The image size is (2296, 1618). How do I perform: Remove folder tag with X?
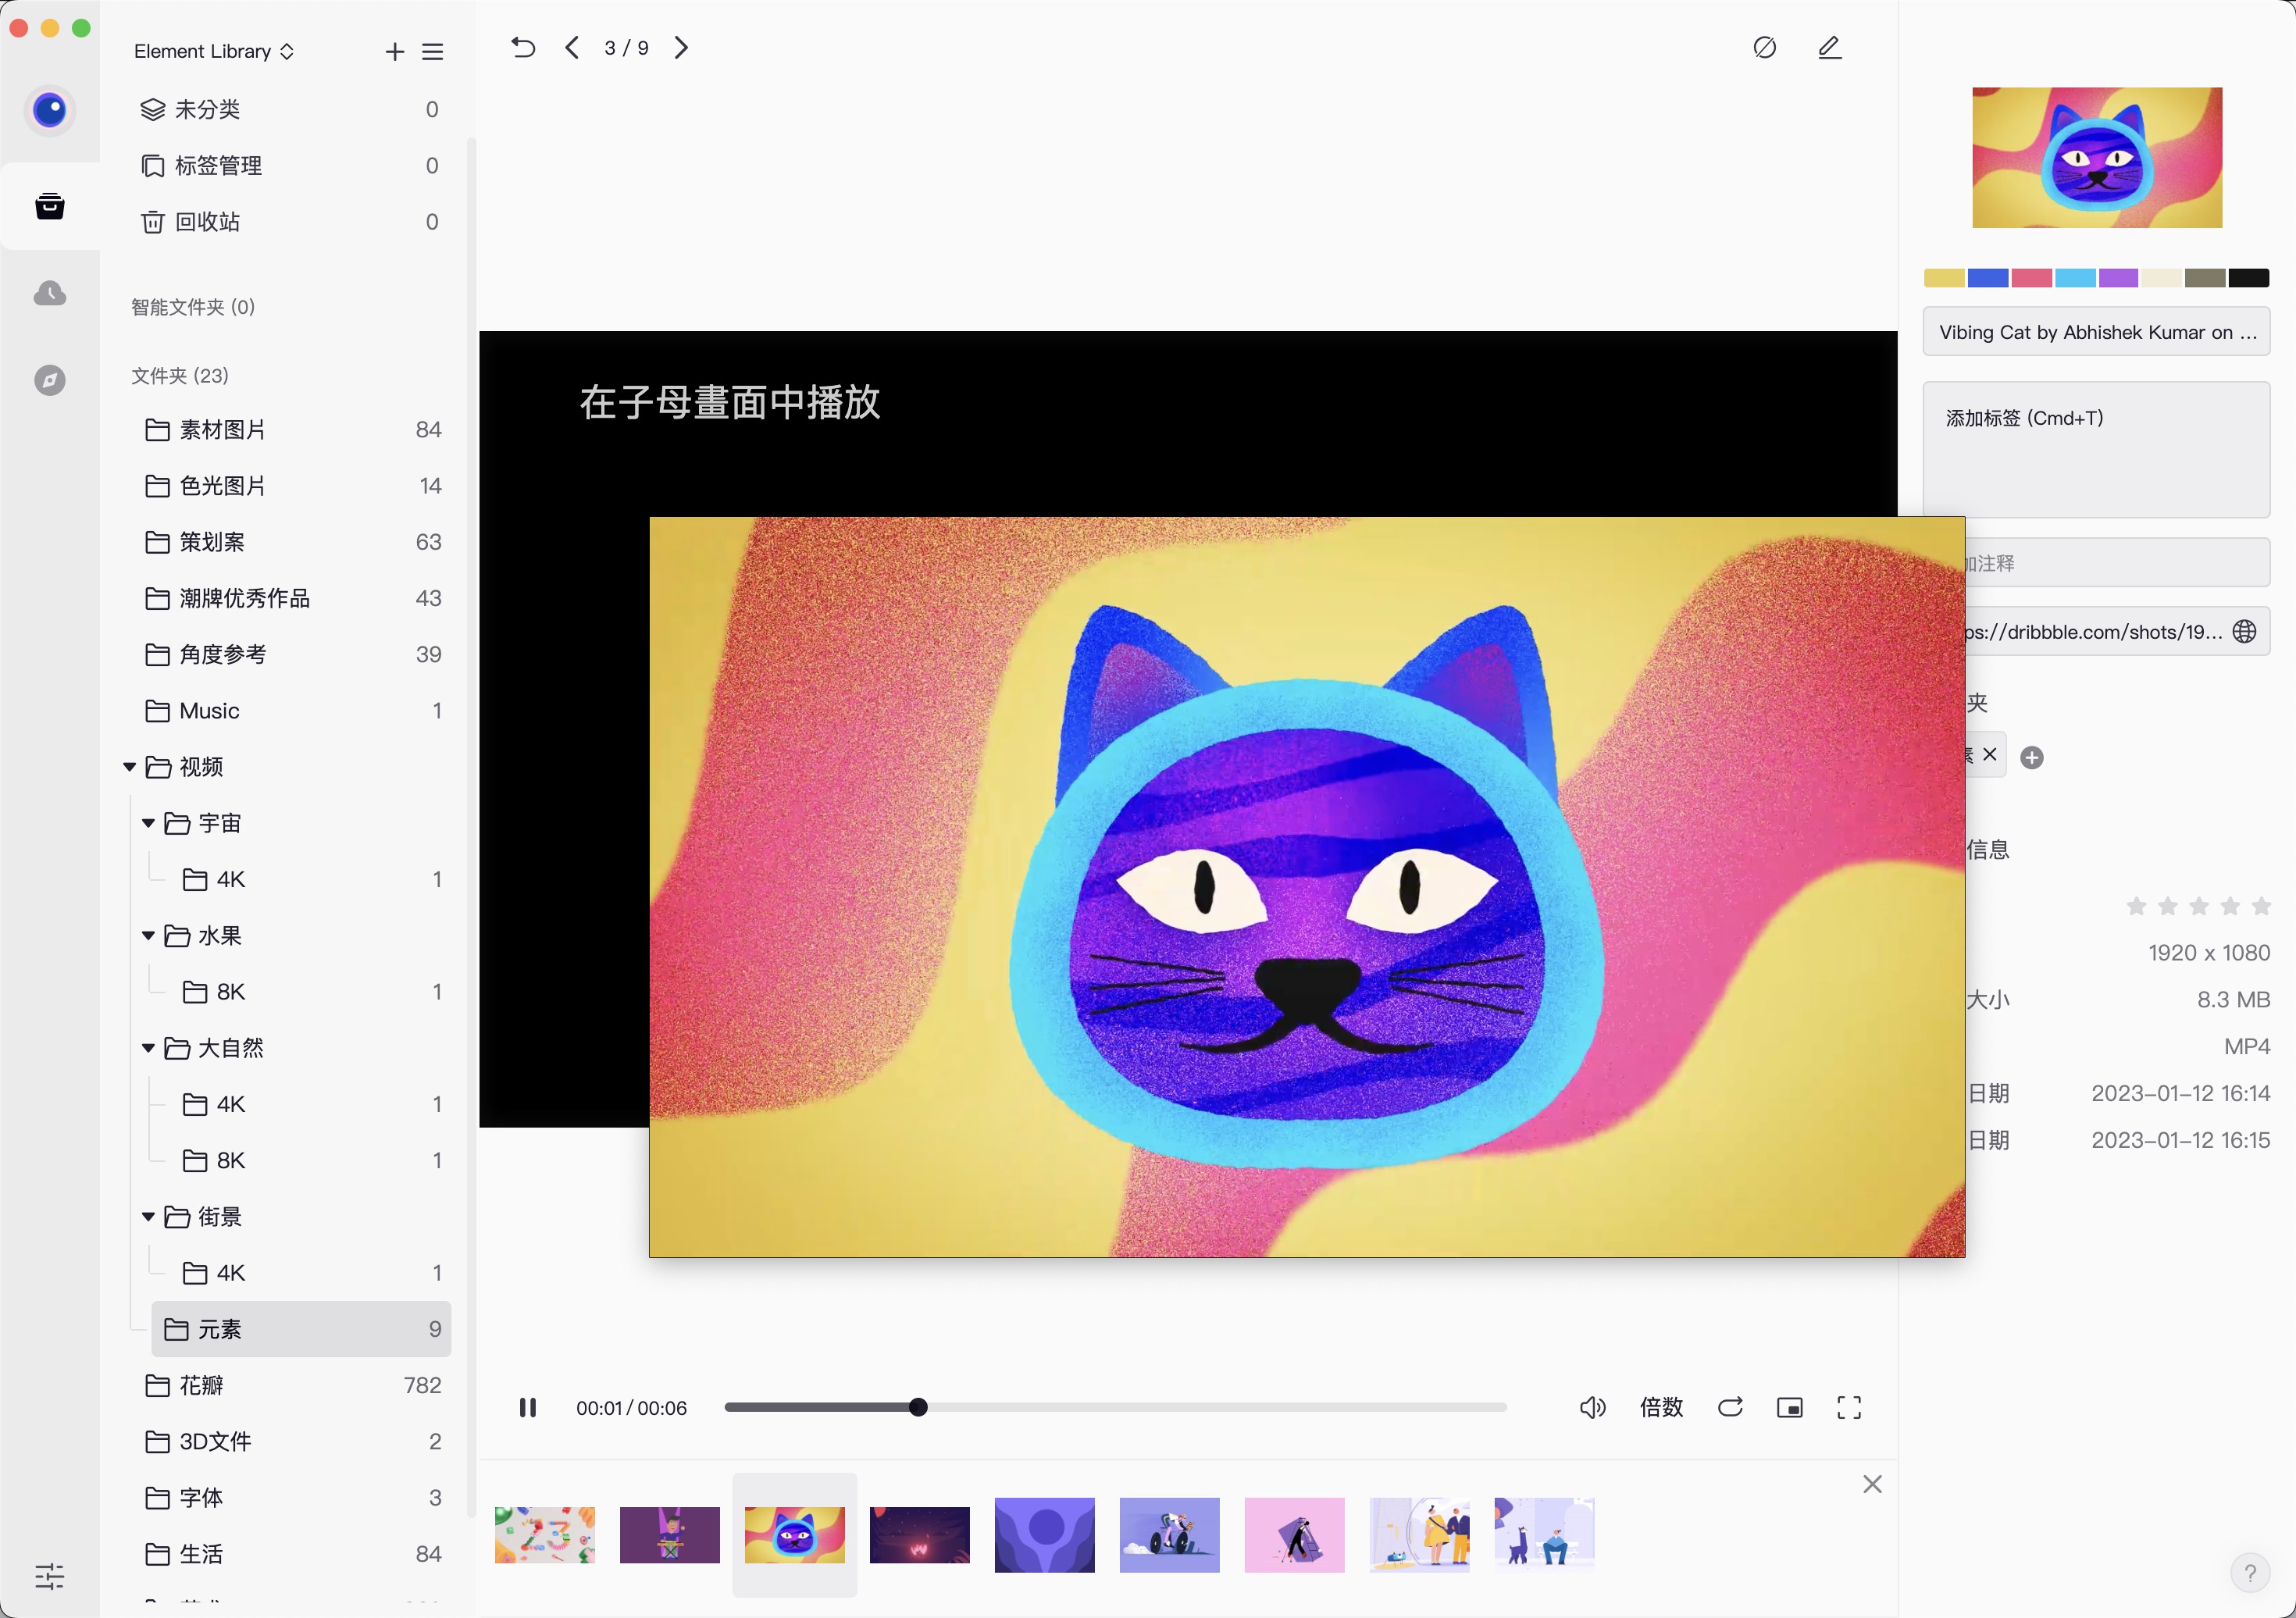click(1990, 754)
